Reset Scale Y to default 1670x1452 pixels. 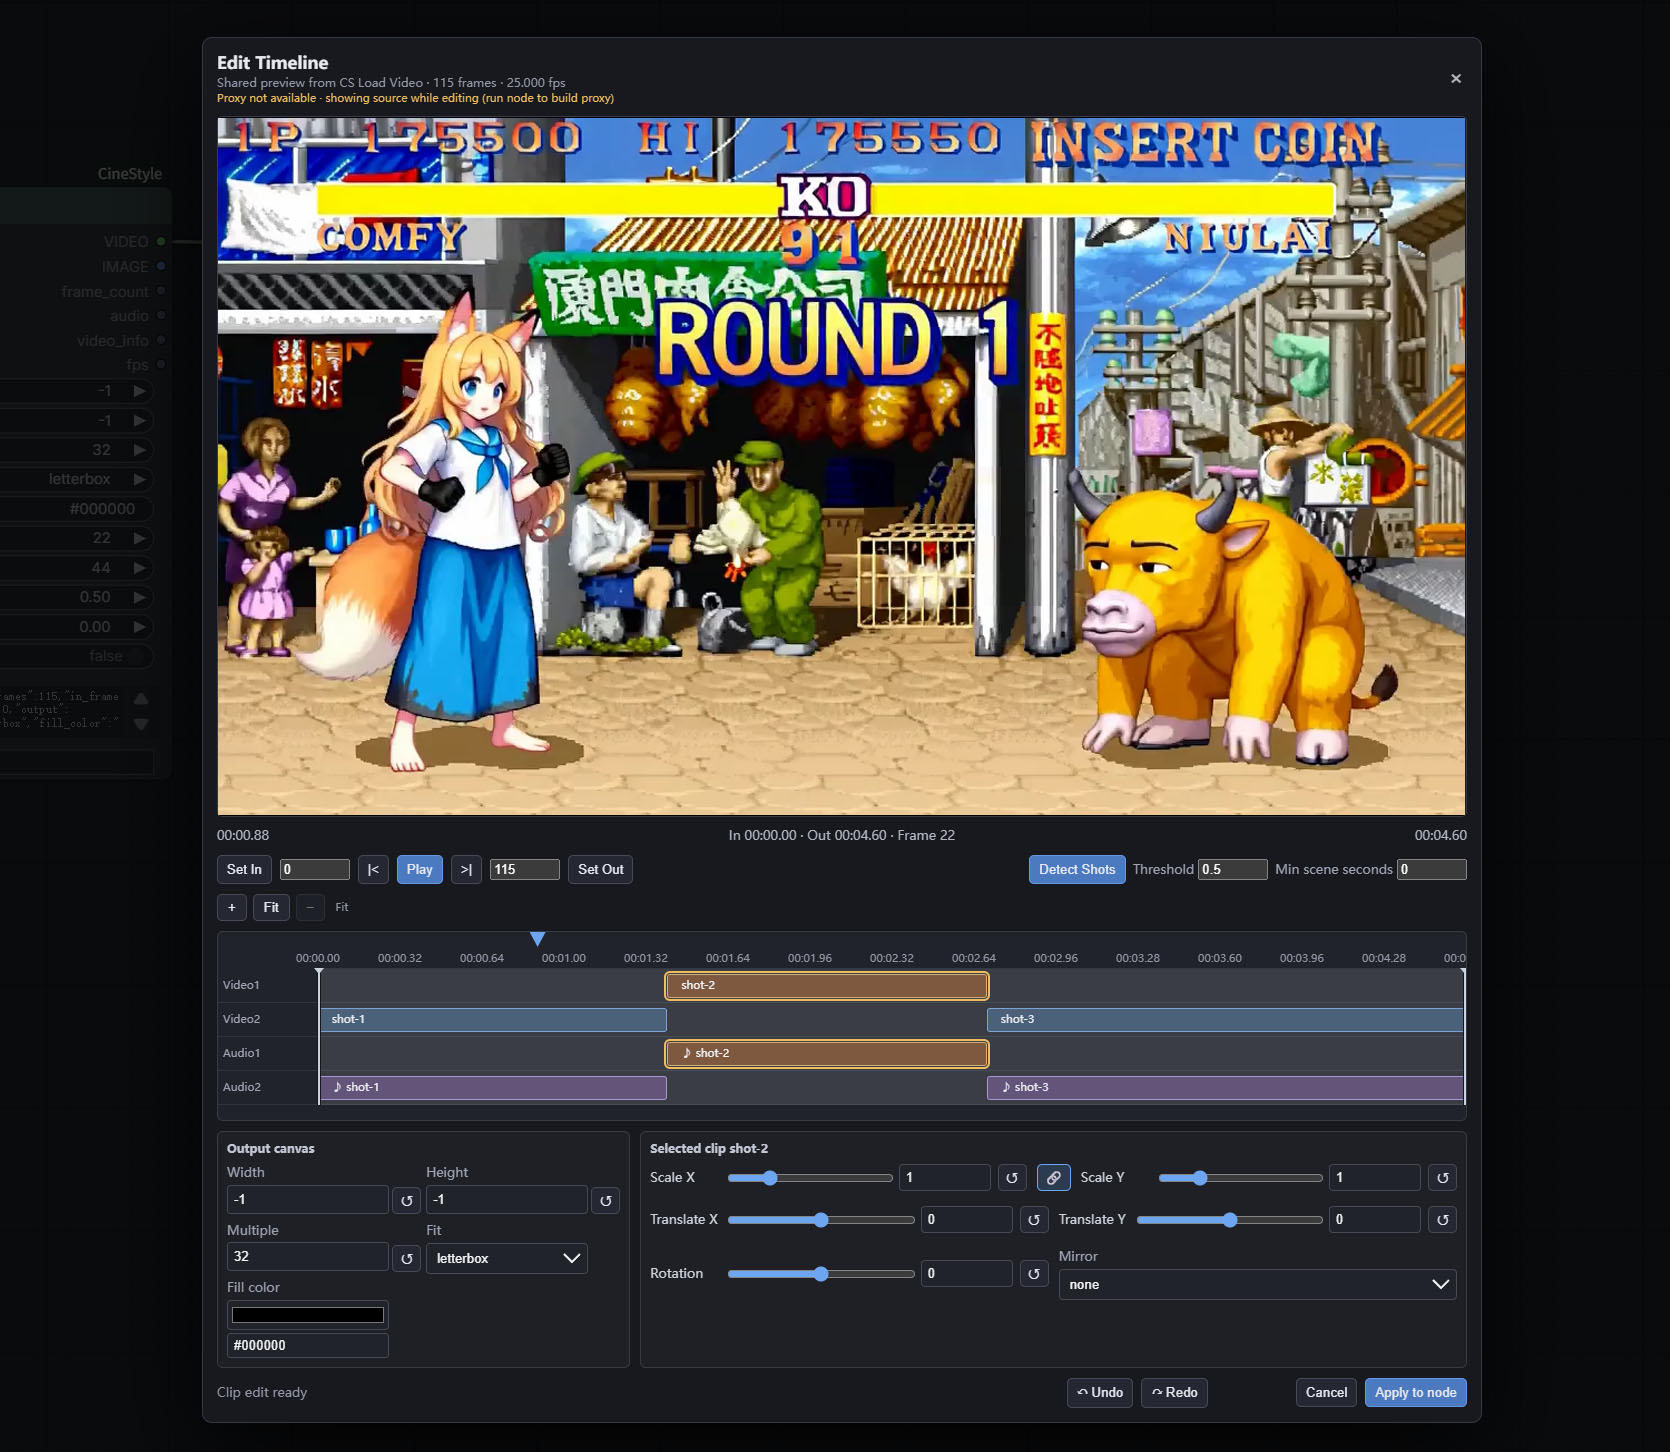click(1442, 1178)
